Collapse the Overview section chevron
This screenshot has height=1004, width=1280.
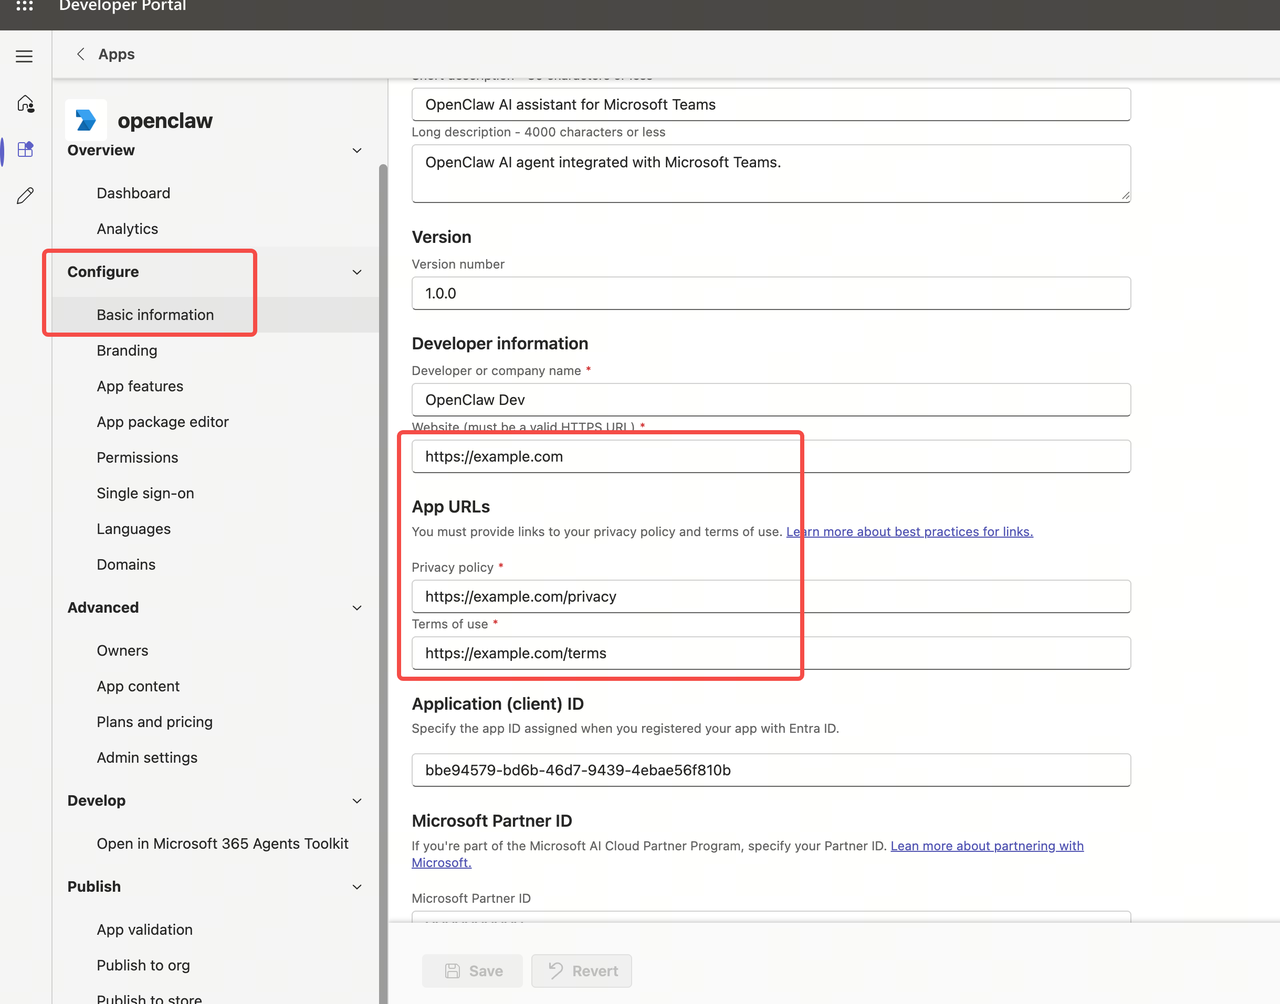coord(357,151)
